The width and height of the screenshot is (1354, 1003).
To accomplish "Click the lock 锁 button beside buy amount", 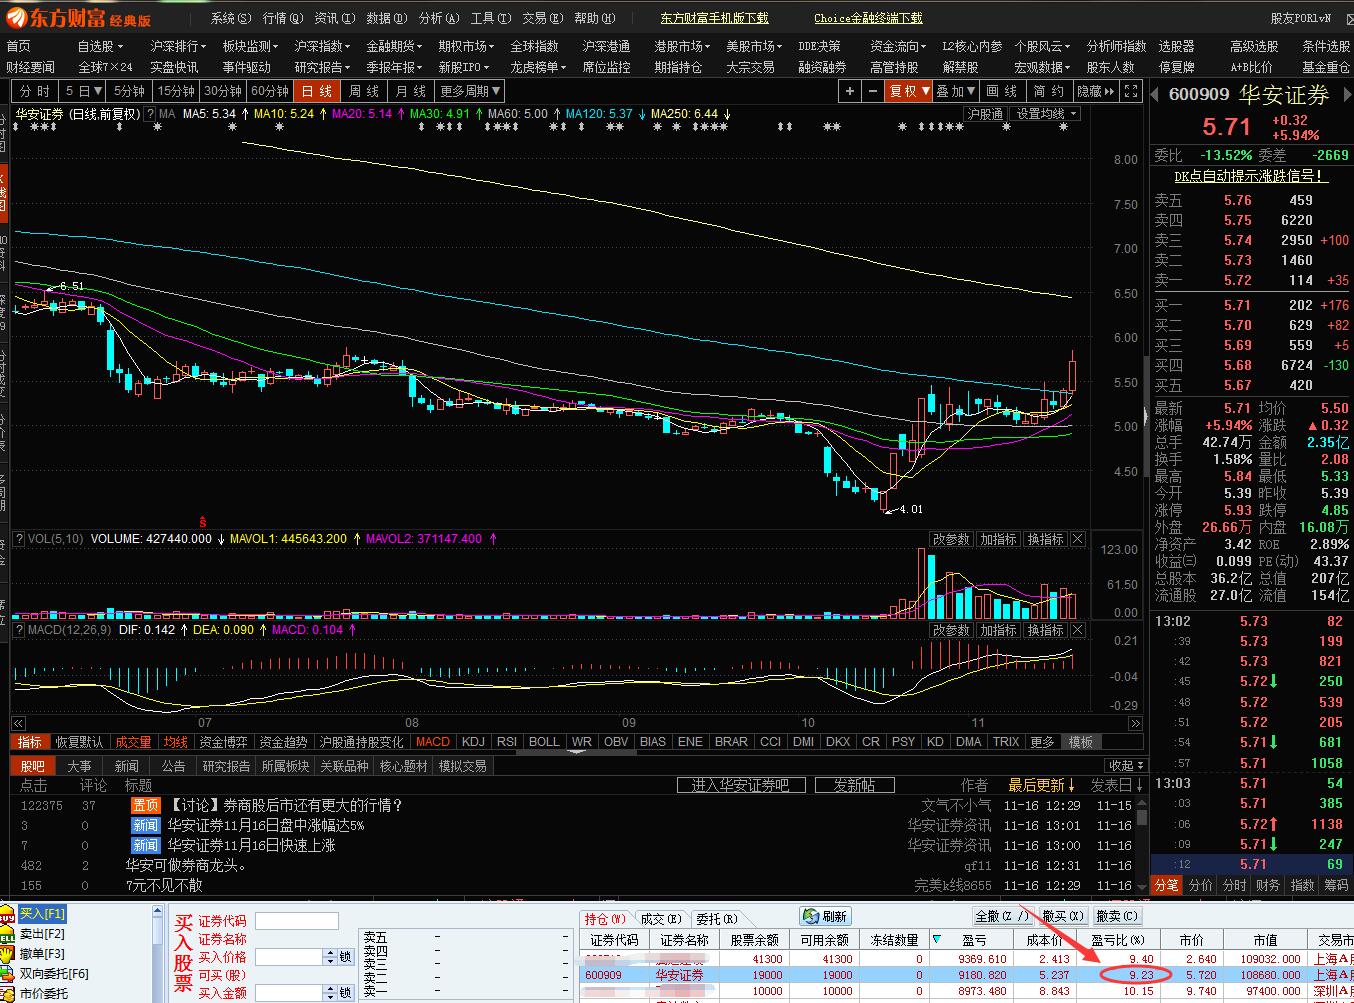I will 345,993.
